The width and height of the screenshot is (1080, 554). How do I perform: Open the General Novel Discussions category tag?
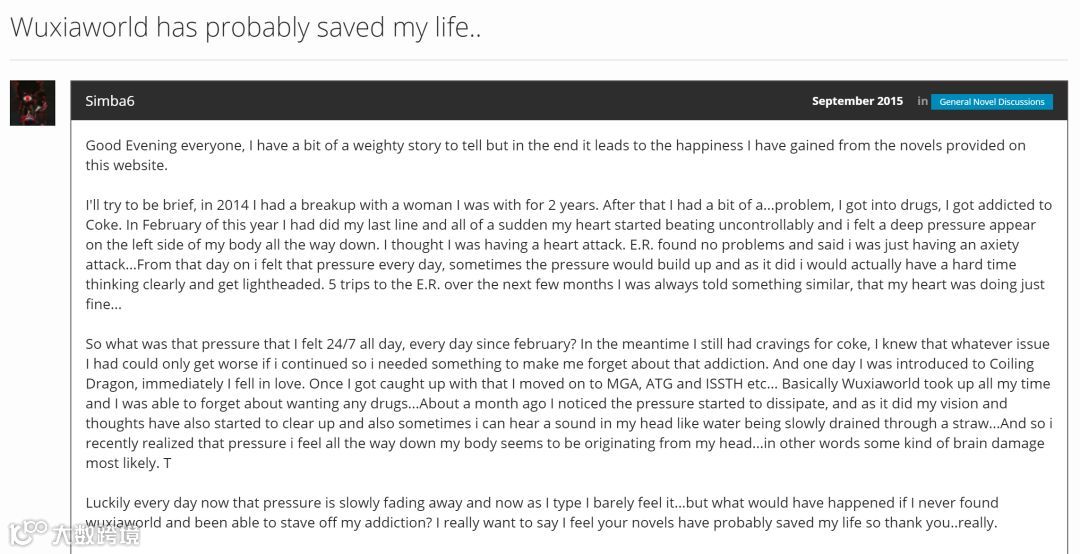991,102
